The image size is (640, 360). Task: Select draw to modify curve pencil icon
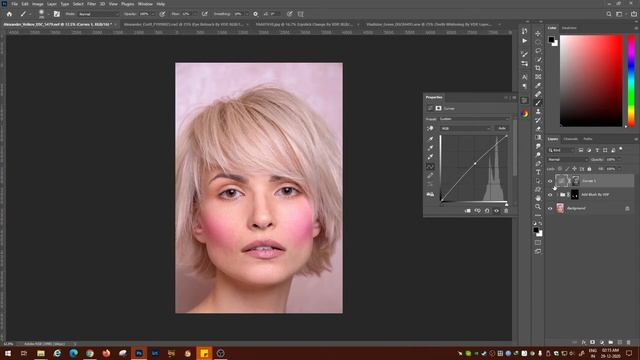(x=430, y=176)
